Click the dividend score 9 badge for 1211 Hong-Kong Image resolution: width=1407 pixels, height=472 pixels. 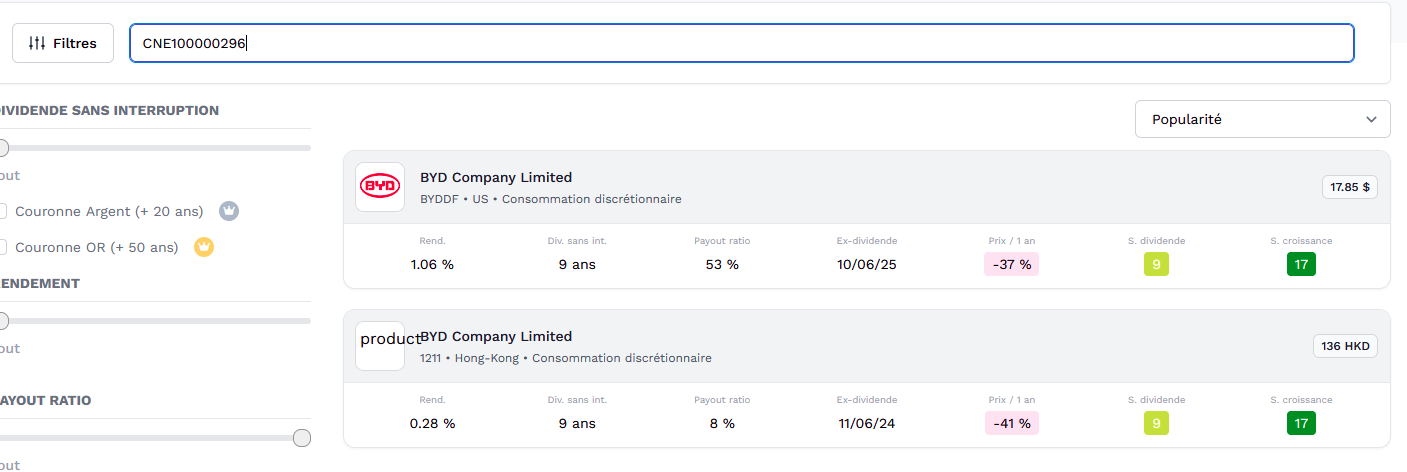(x=1156, y=423)
